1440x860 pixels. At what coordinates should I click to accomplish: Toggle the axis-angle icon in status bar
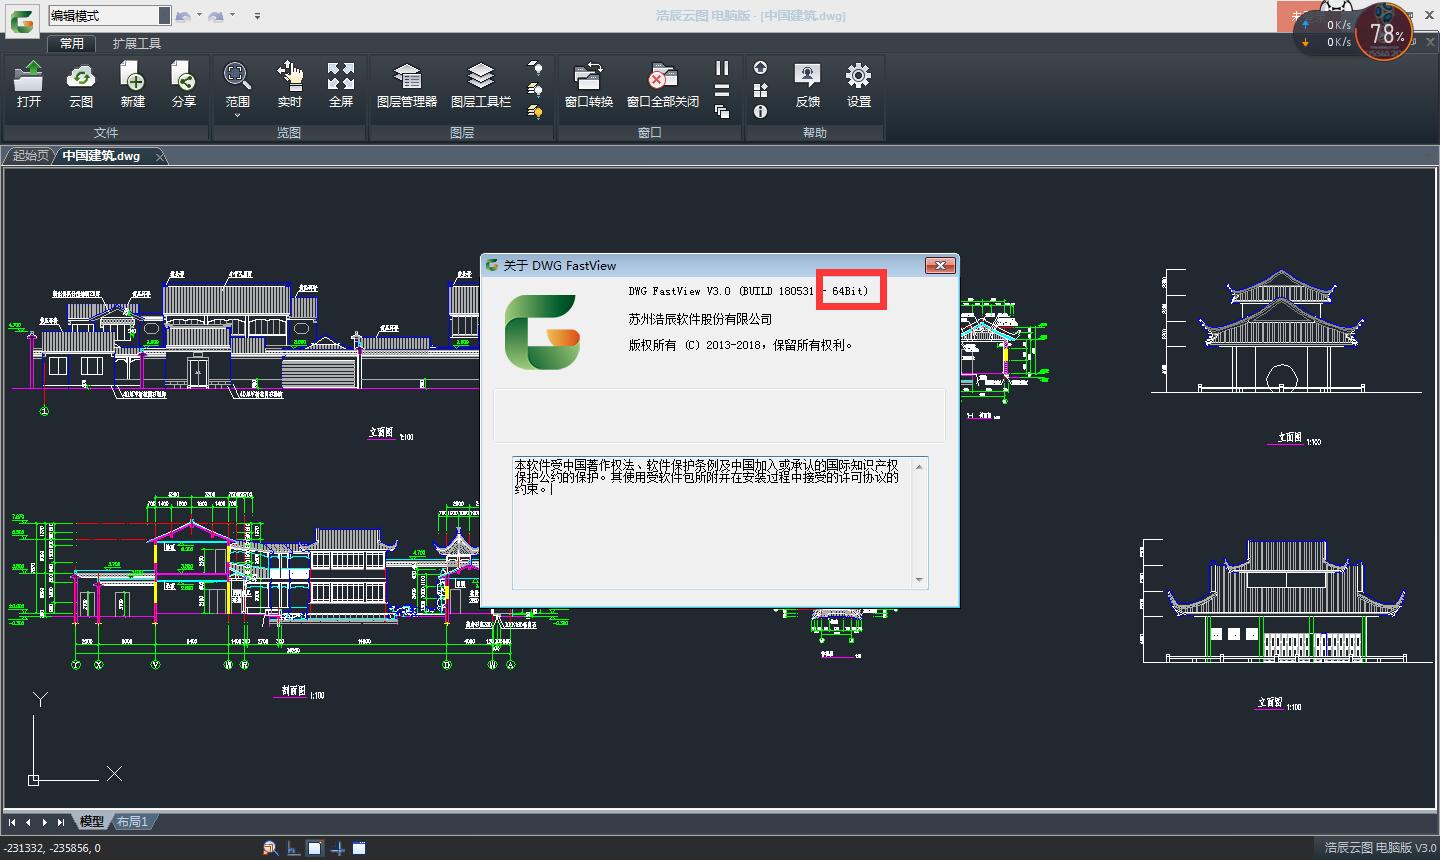[293, 848]
